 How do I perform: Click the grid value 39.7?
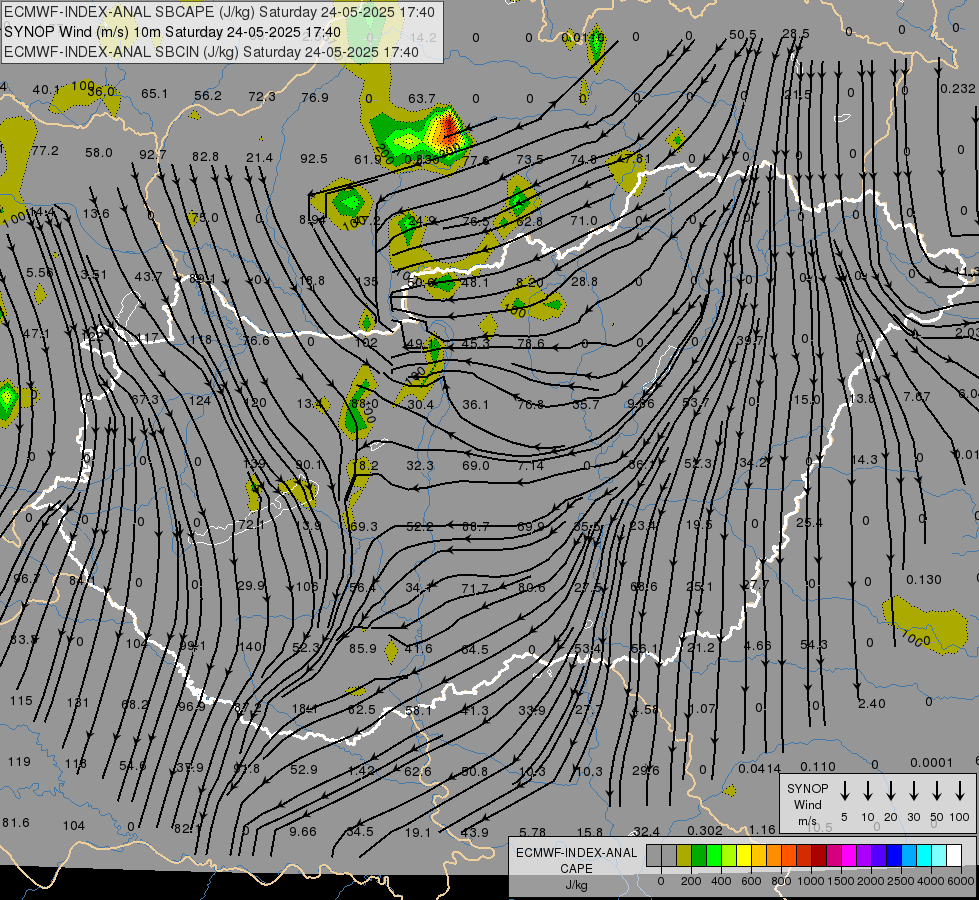[750, 340]
